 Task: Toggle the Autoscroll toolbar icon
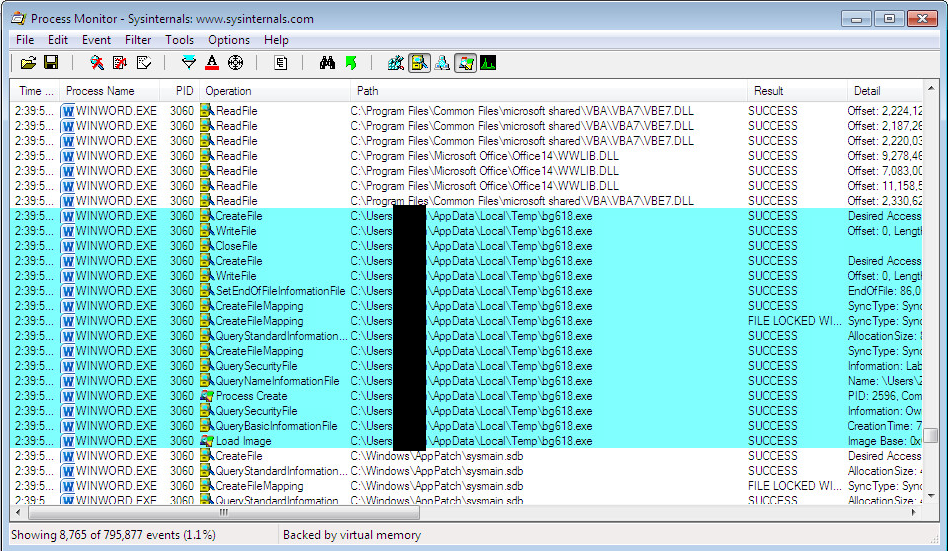tap(120, 63)
